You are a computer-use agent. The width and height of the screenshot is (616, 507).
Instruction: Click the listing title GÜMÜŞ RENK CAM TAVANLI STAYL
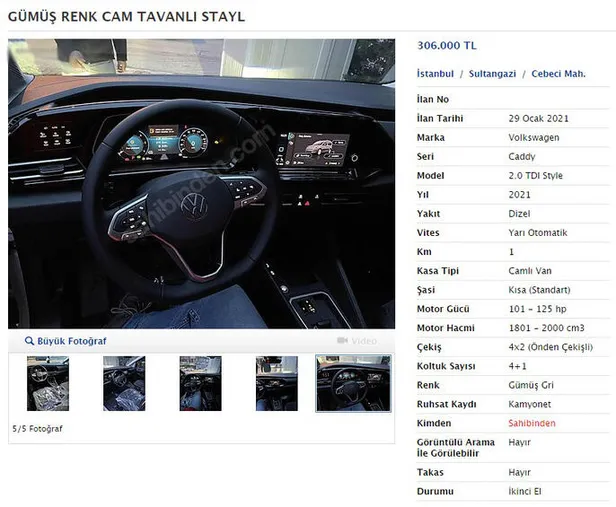pos(126,17)
